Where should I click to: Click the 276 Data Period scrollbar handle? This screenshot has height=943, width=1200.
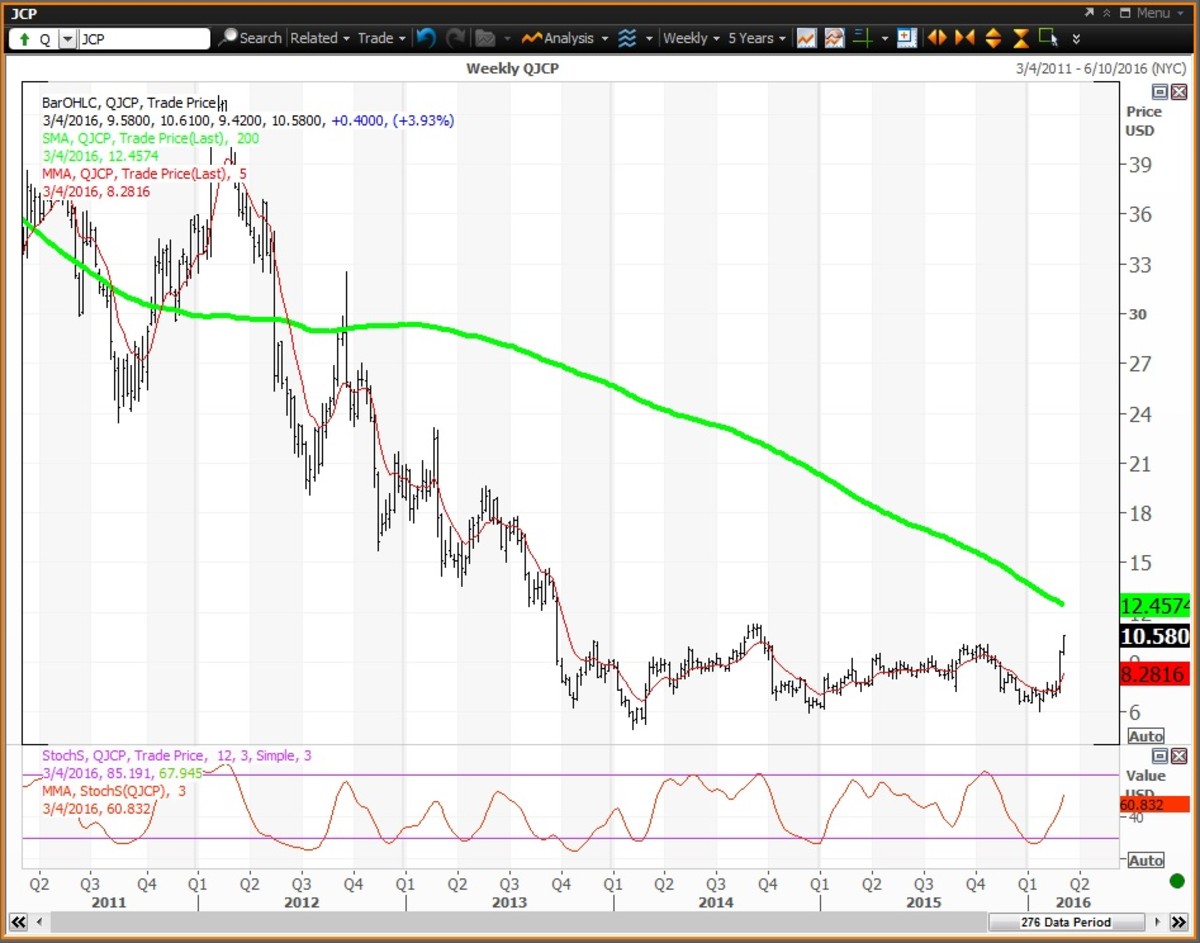pos(1064,922)
